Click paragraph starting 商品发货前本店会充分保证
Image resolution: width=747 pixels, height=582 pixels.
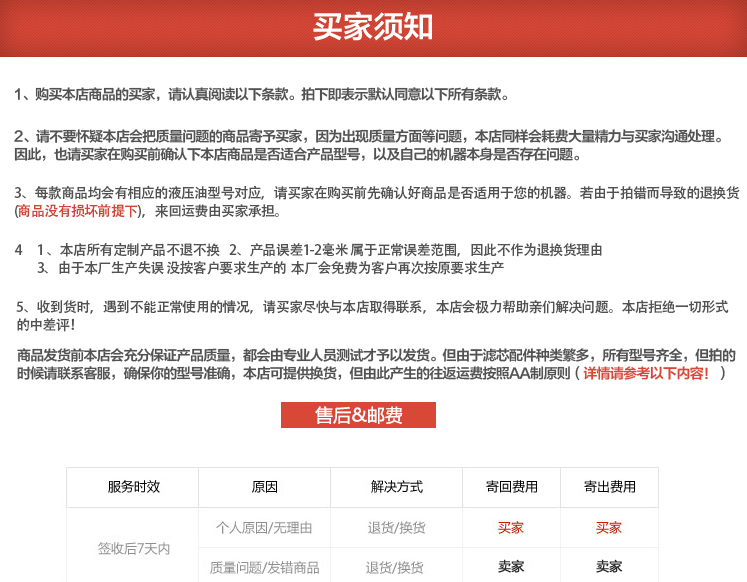[376, 364]
